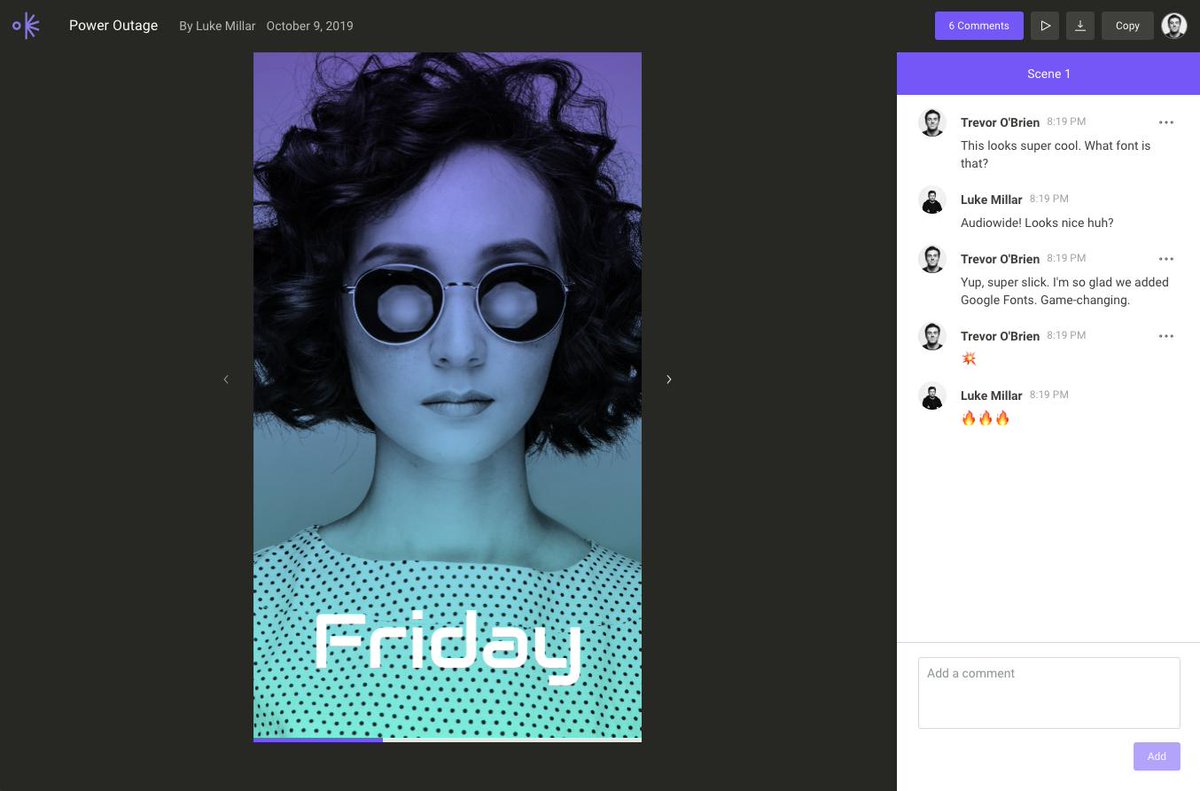Click the 'Yup, super slick' comment text
Screen dimensions: 1200x791
pyautogui.click(x=1064, y=291)
